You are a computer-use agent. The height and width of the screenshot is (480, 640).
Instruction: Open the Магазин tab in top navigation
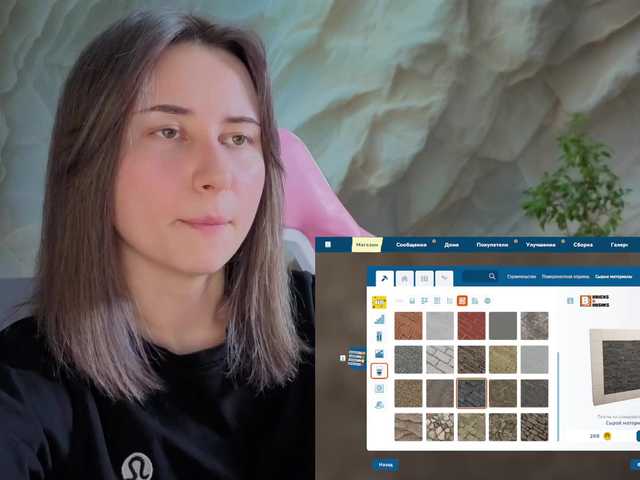tap(367, 245)
